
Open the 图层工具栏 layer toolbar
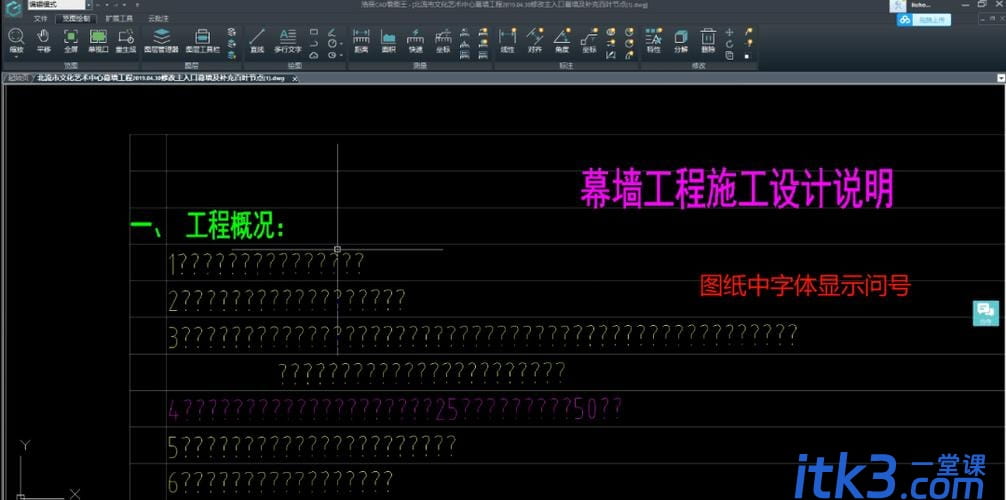[203, 40]
